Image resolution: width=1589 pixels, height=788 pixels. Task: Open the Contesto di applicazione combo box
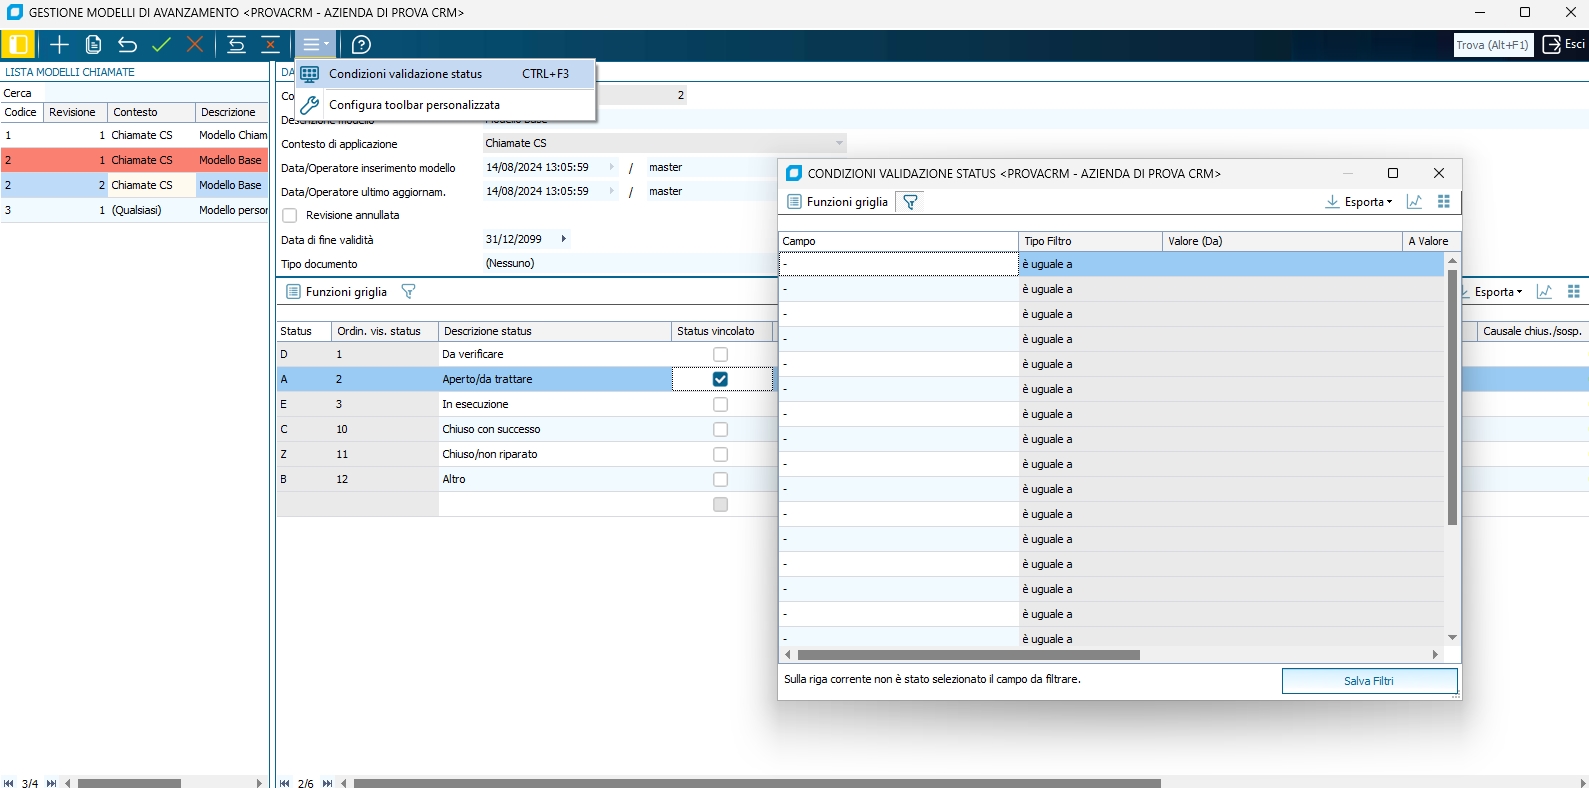coord(839,143)
